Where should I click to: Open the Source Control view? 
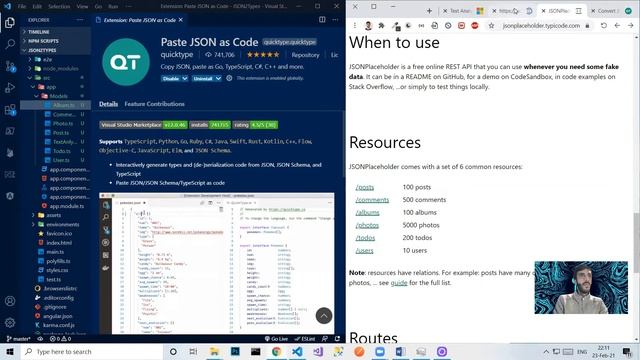pos(10,66)
